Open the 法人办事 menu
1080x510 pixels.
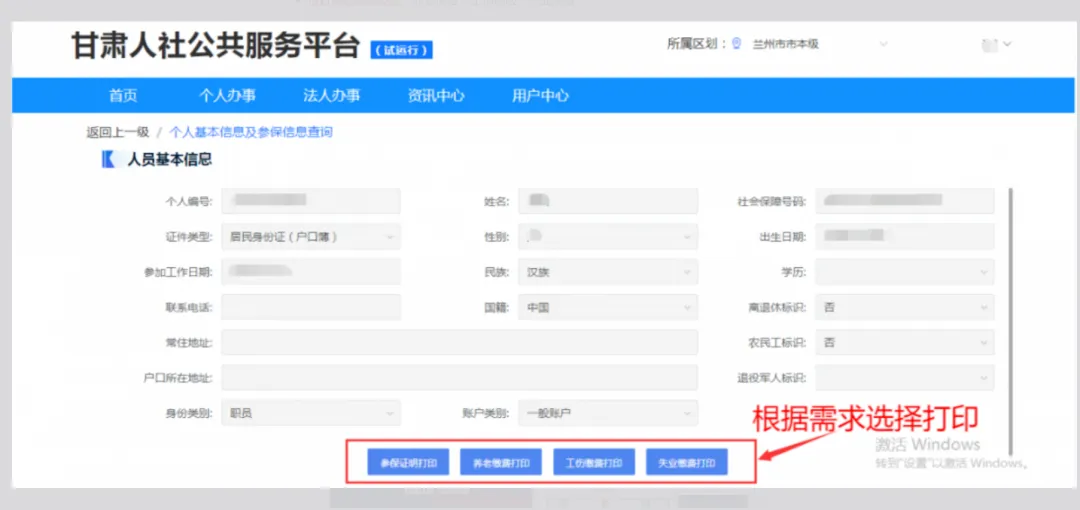click(x=331, y=96)
